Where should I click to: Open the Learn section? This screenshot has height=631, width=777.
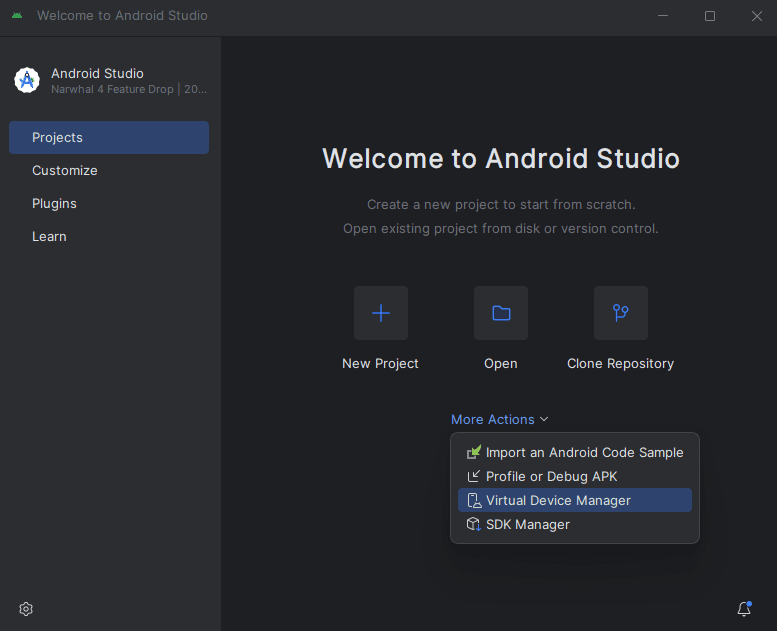(x=49, y=237)
